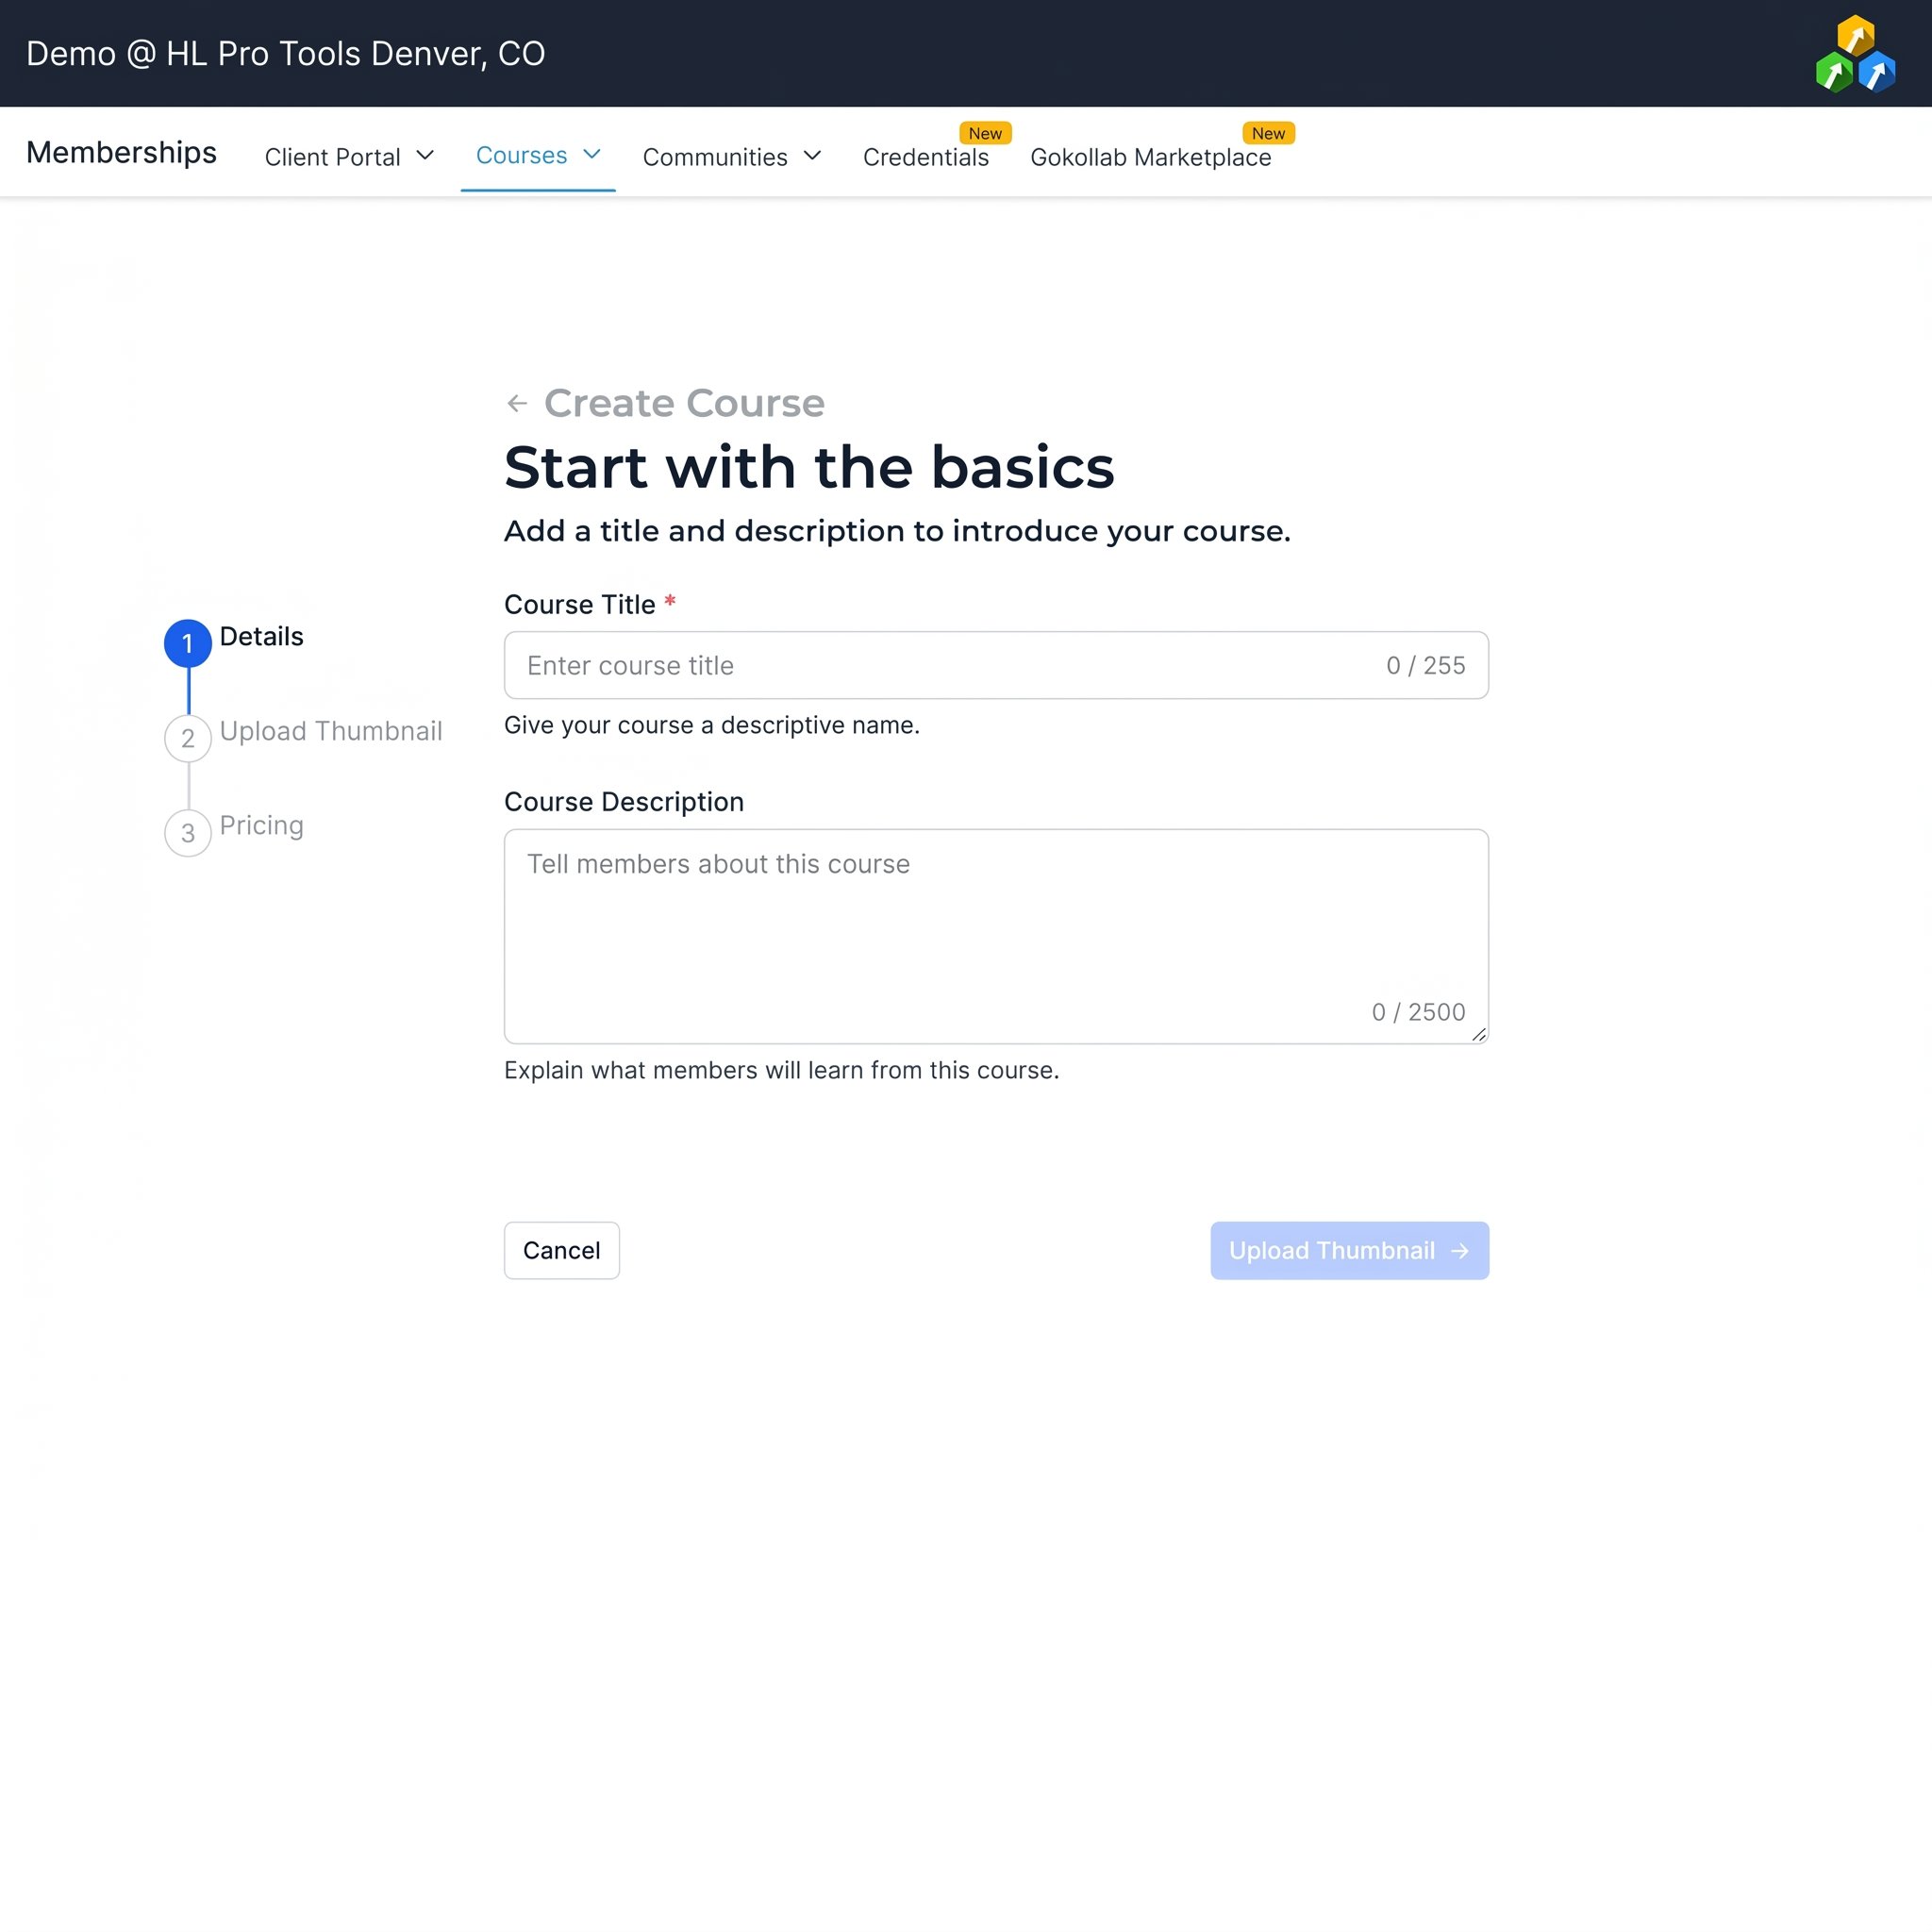Click the step 2 Upload Thumbnail circle
The height and width of the screenshot is (1932, 1932).
point(188,738)
